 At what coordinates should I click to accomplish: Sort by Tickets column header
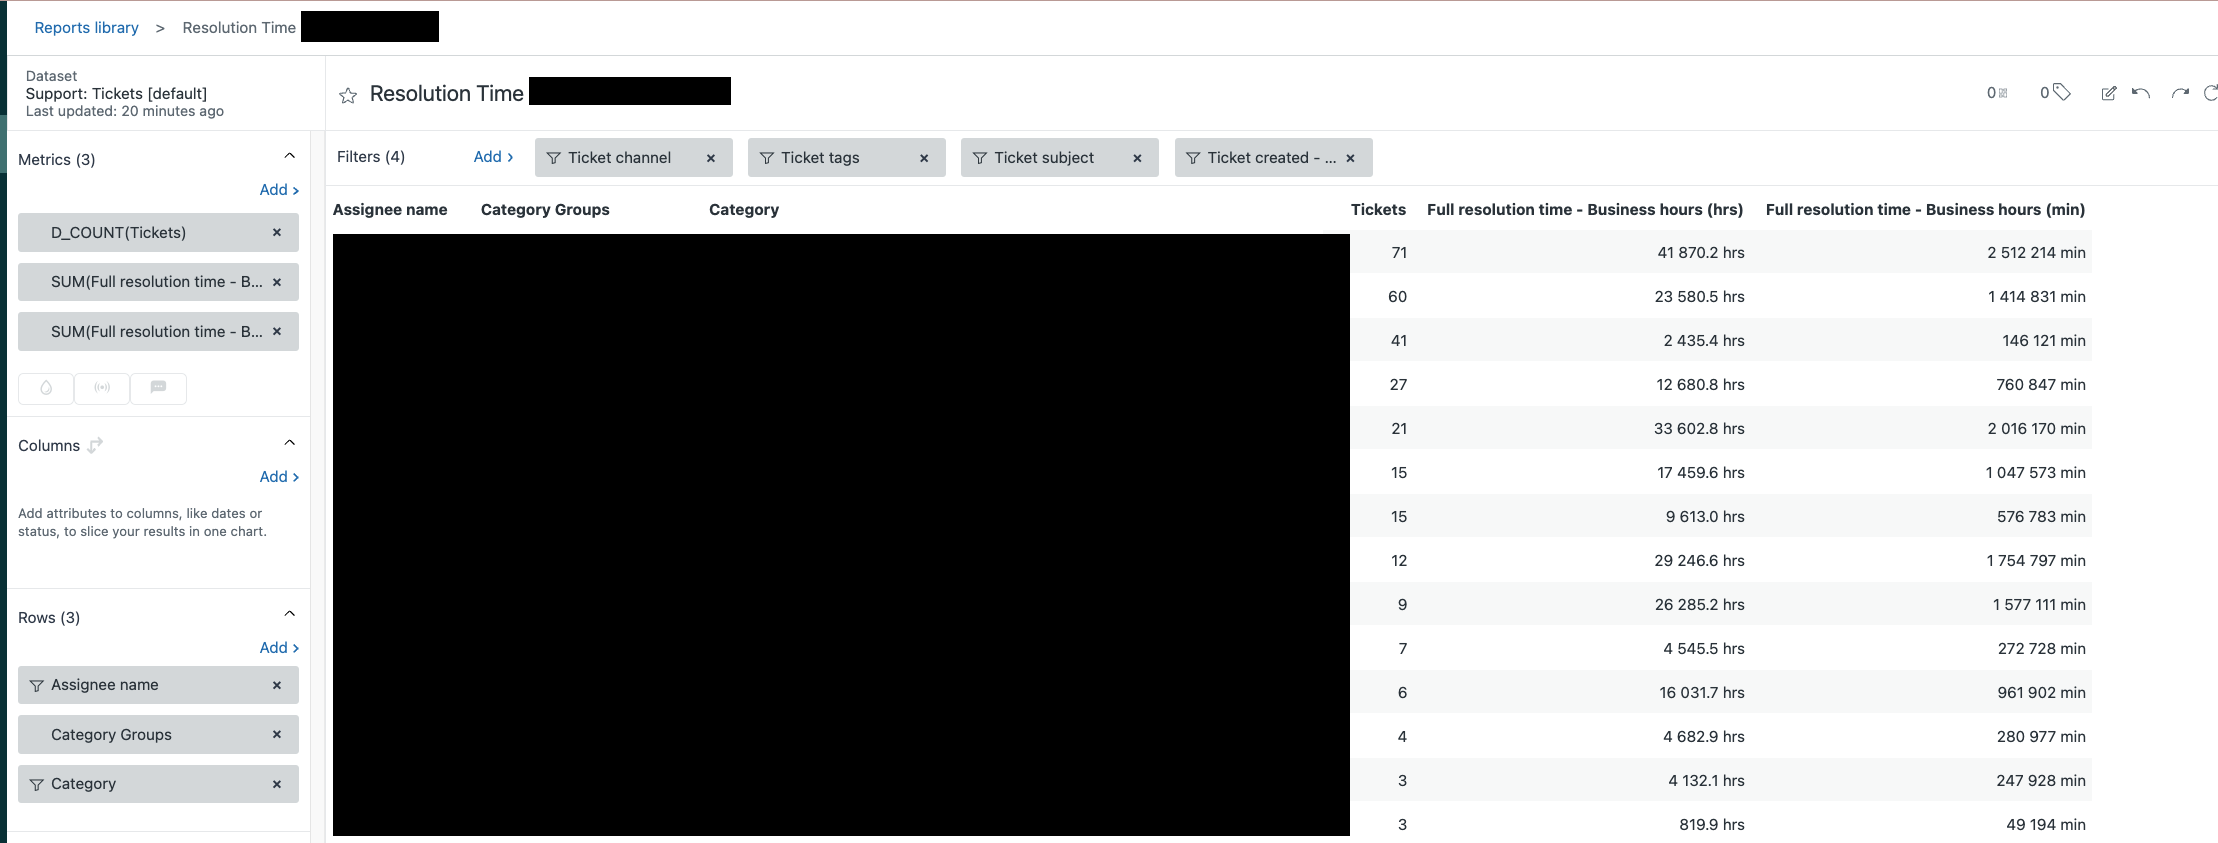point(1377,210)
